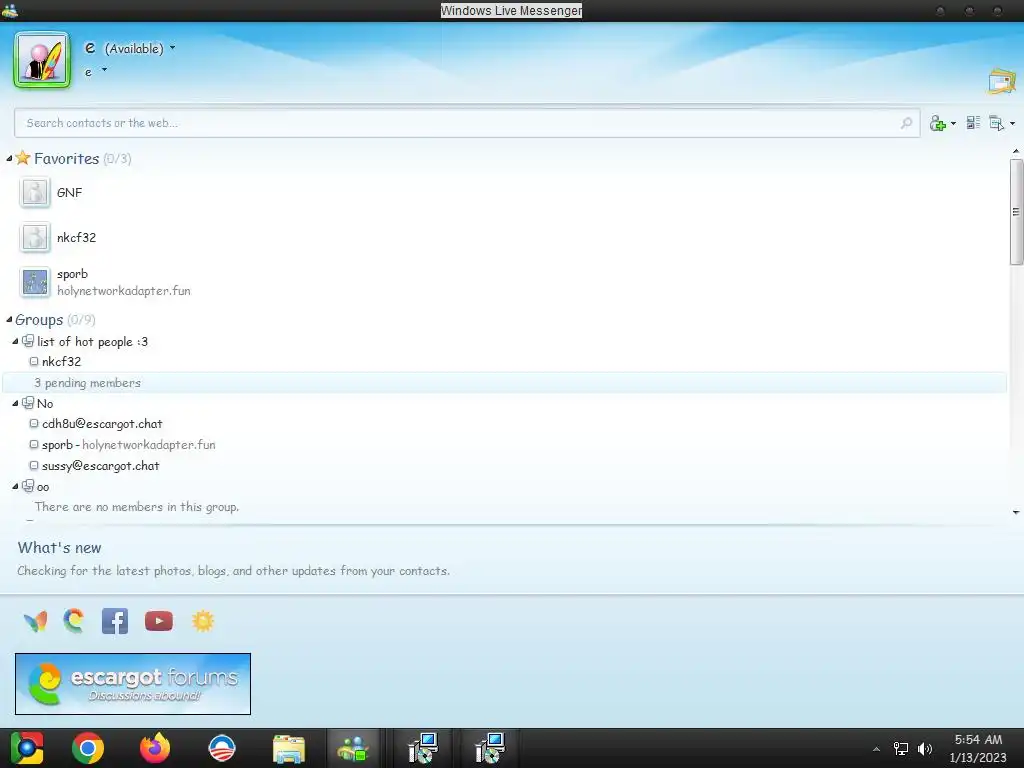Open the escargot forums banner
Viewport: 1024px width, 768px height.
(x=133, y=684)
